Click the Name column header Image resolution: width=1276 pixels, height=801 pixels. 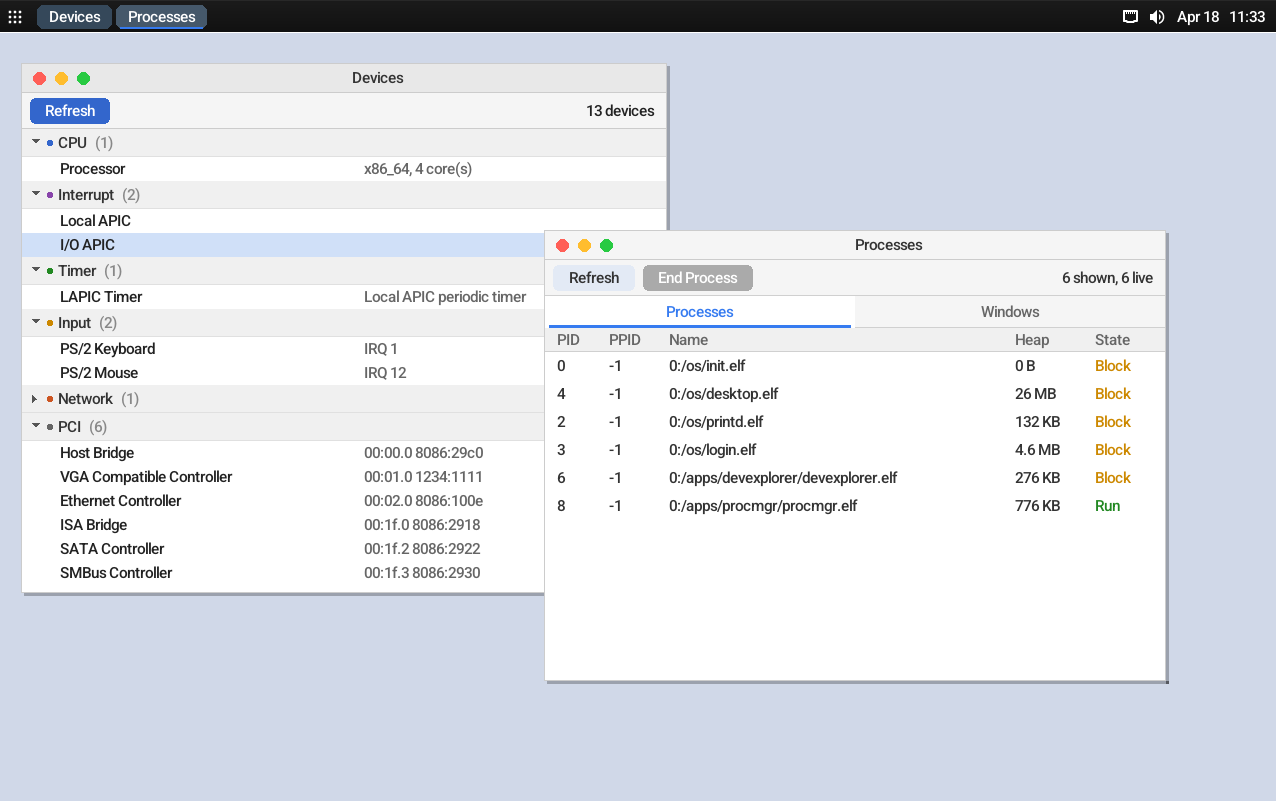point(689,340)
